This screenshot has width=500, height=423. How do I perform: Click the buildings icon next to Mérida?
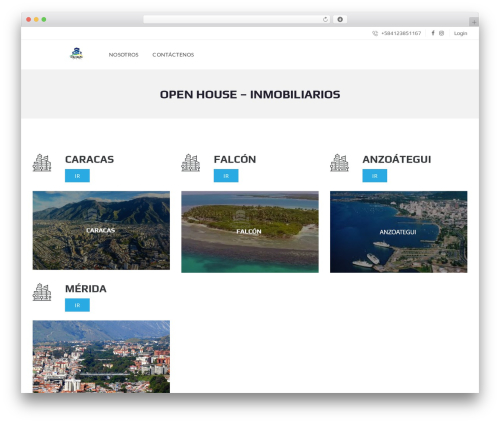click(42, 292)
